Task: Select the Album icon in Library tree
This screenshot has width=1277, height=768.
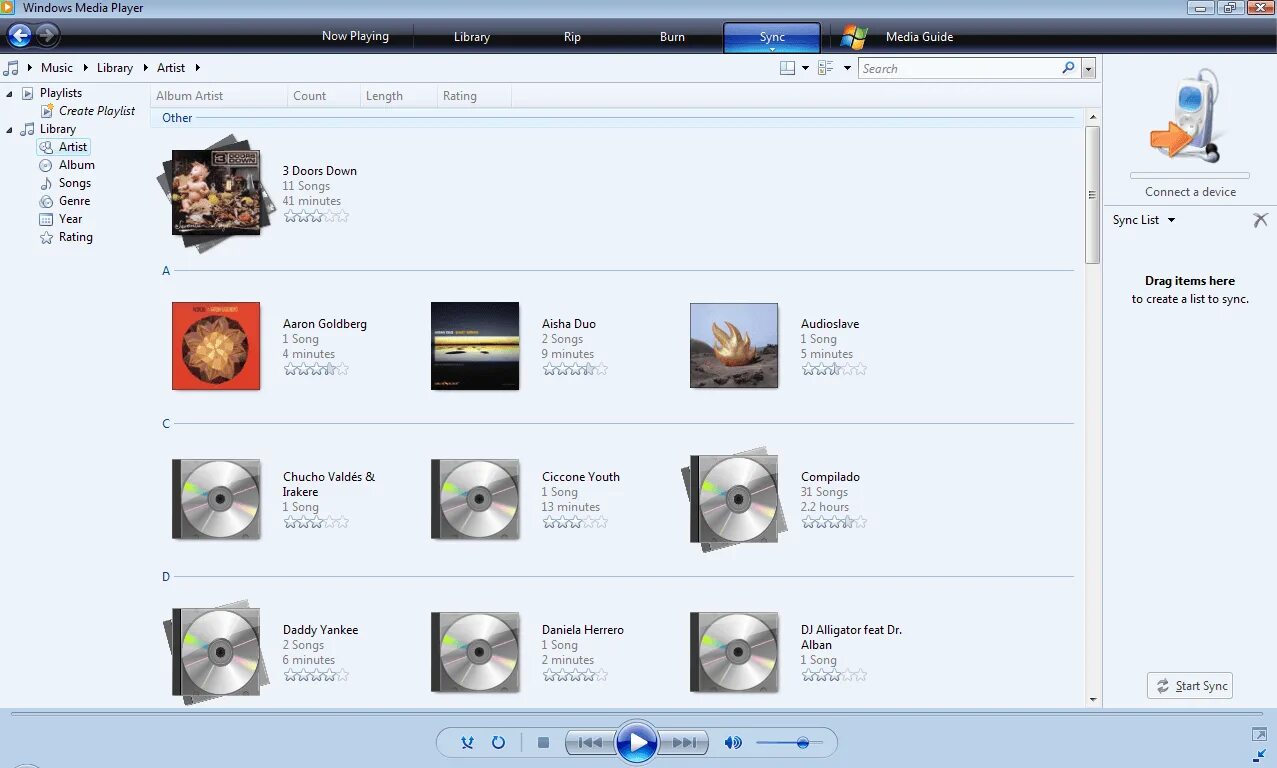Action: point(46,165)
